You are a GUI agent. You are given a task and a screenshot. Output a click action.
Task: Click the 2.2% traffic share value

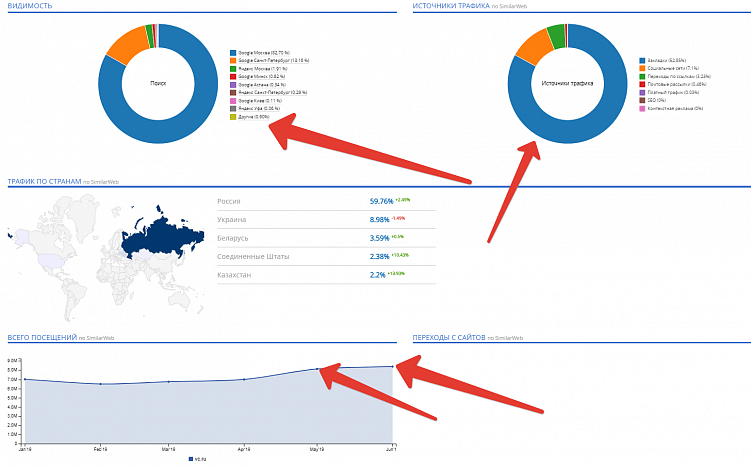377,275
